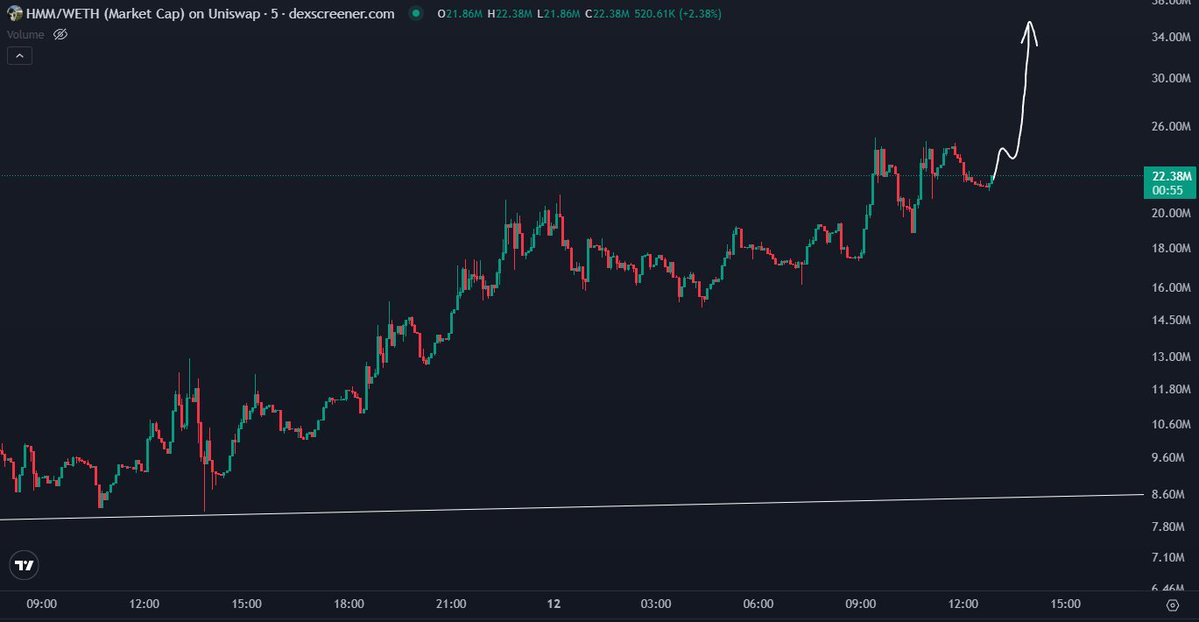The image size is (1199, 622).
Task: Click the 20.00M price axis label
Action: (1171, 213)
